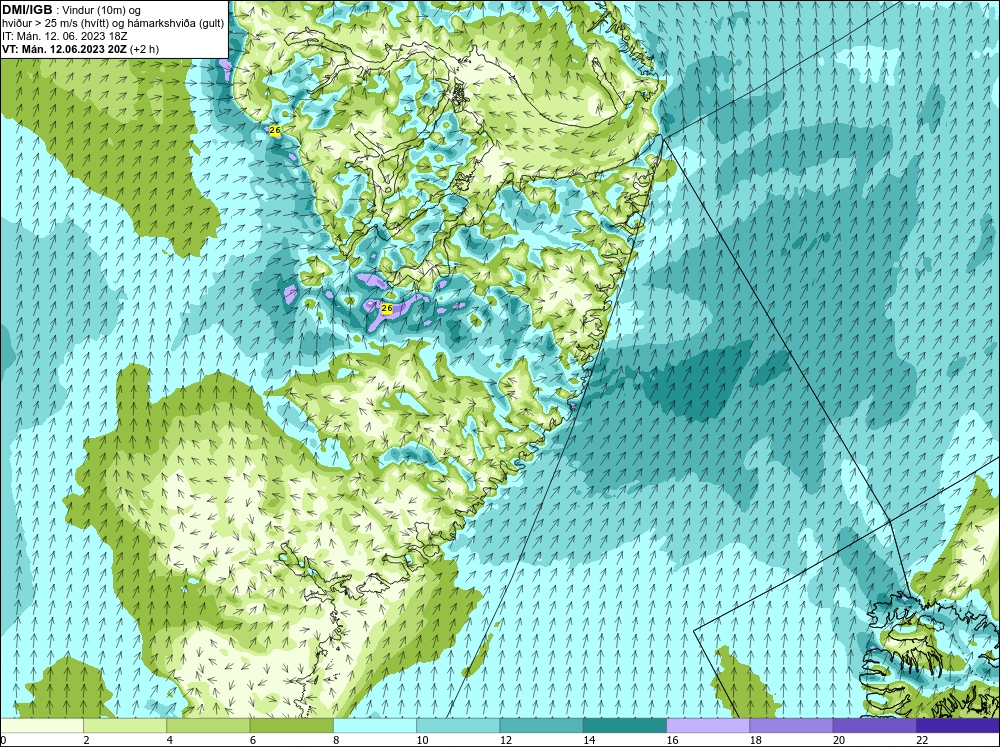Click the 'VT: Mán. 12.06.2023 20Z (+2 h)' line
Screen dimensions: 1000x747
80,49
